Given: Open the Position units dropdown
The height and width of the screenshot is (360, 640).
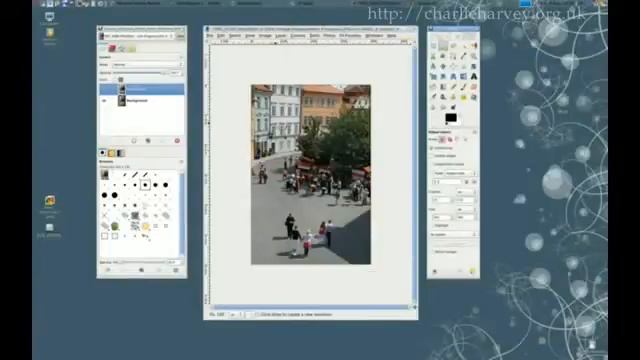Looking at the screenshot, I should coord(465,192).
